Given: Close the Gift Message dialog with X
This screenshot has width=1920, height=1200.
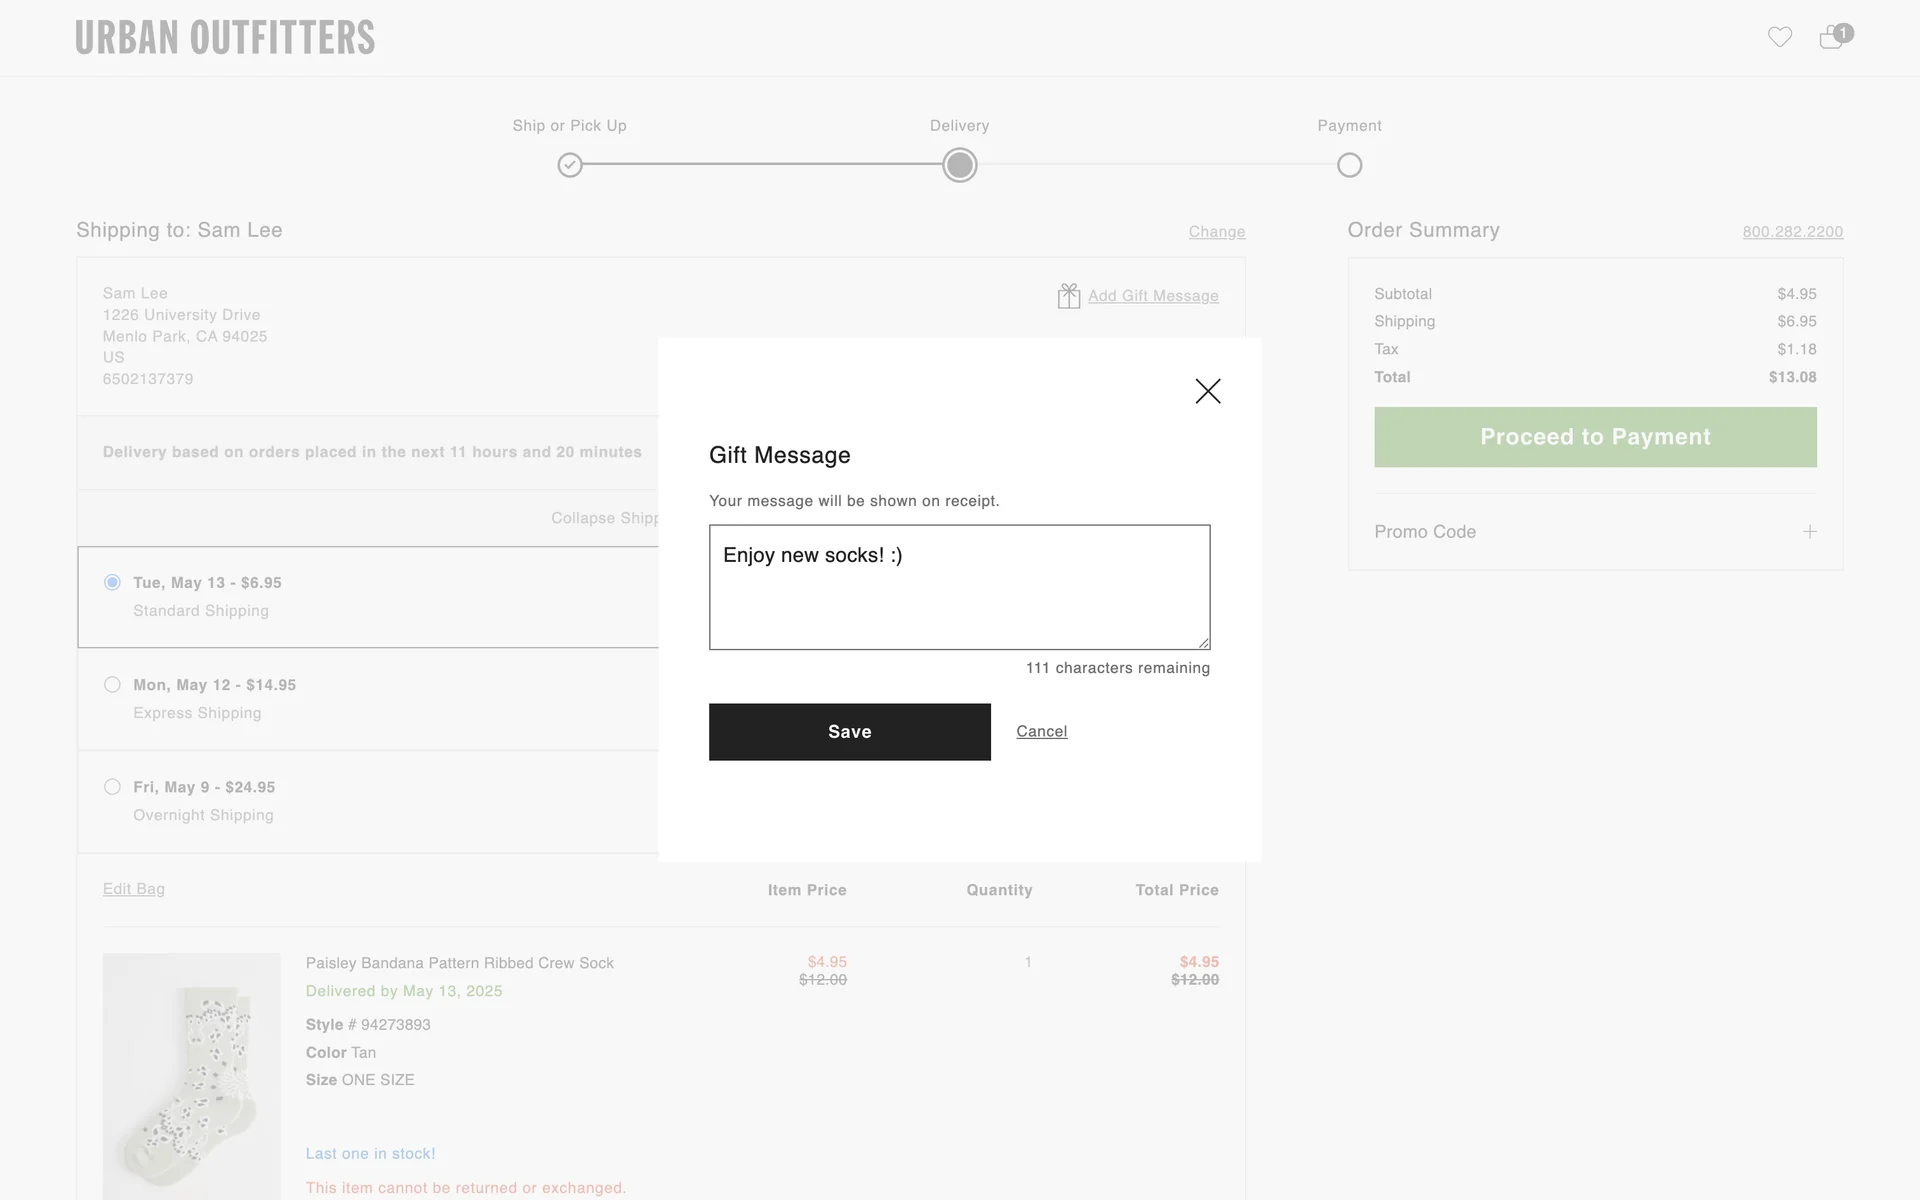Looking at the screenshot, I should (1207, 391).
